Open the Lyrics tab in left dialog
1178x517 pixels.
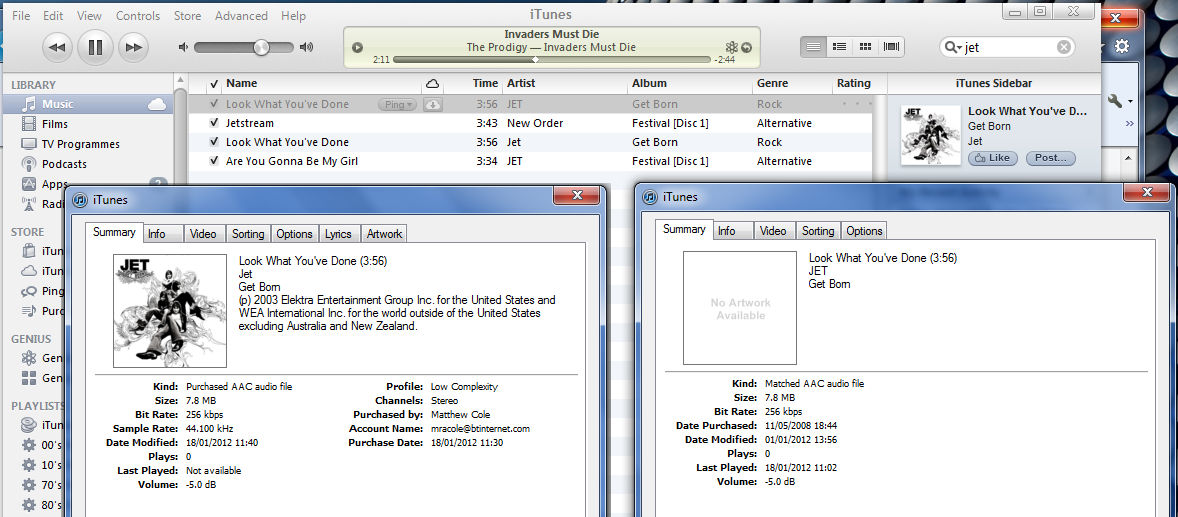tap(338, 234)
